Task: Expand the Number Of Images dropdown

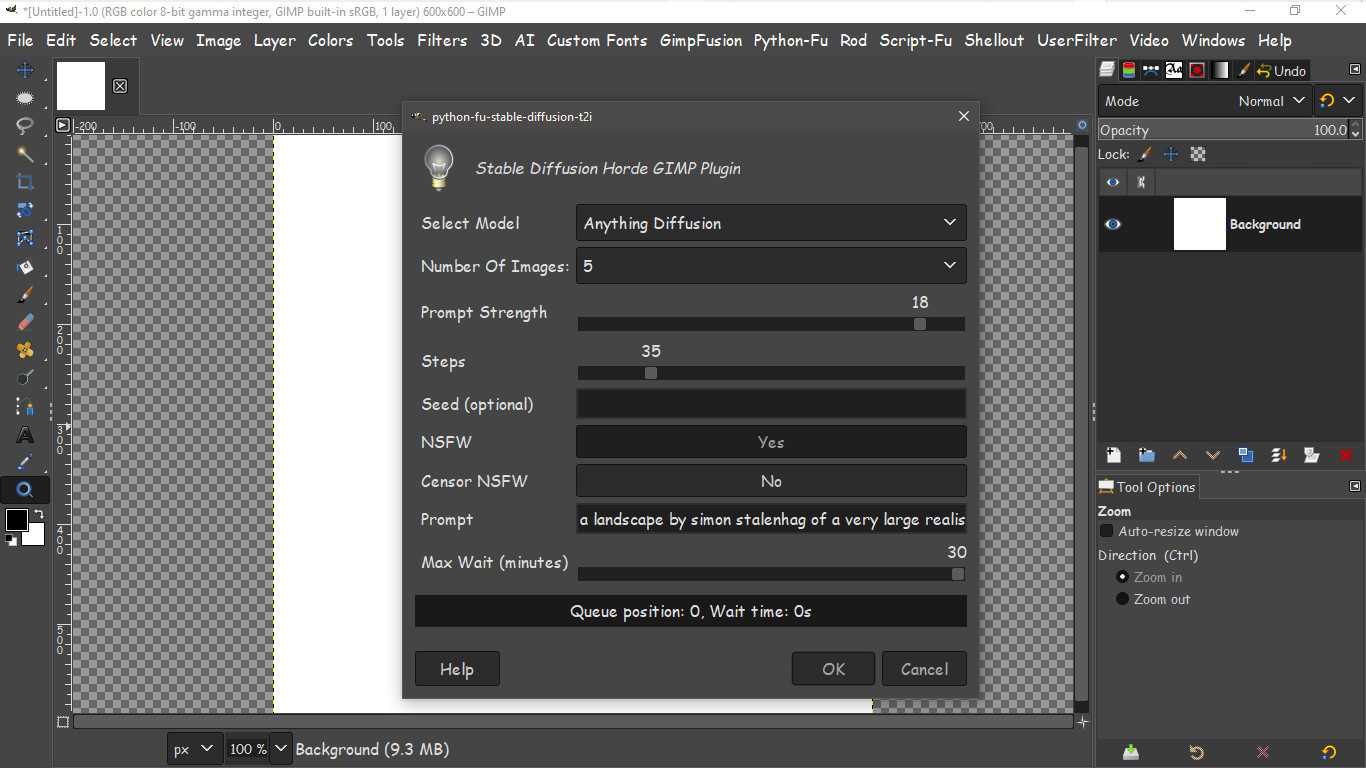Action: pyautogui.click(x=771, y=266)
